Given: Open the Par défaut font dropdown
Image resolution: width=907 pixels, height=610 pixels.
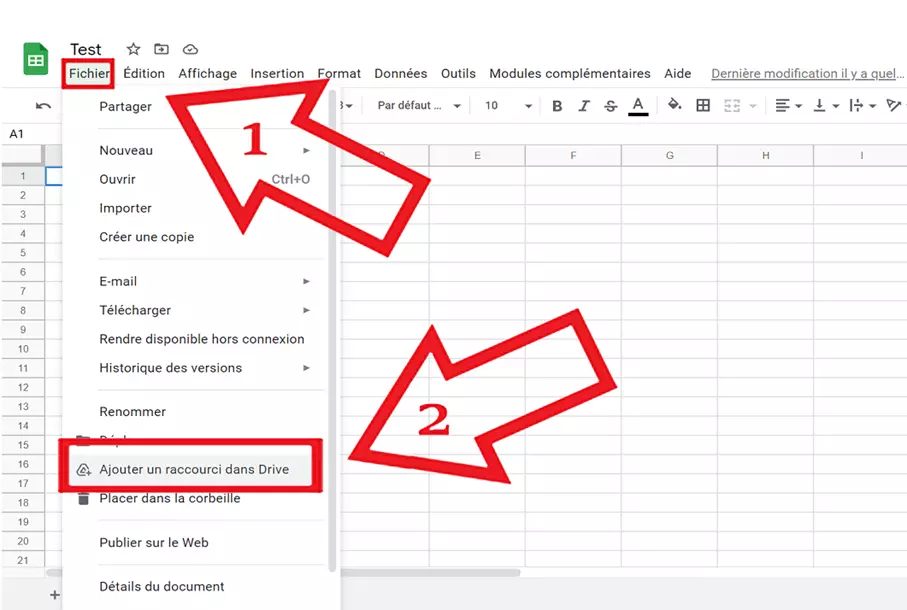Looking at the screenshot, I should click(x=418, y=105).
